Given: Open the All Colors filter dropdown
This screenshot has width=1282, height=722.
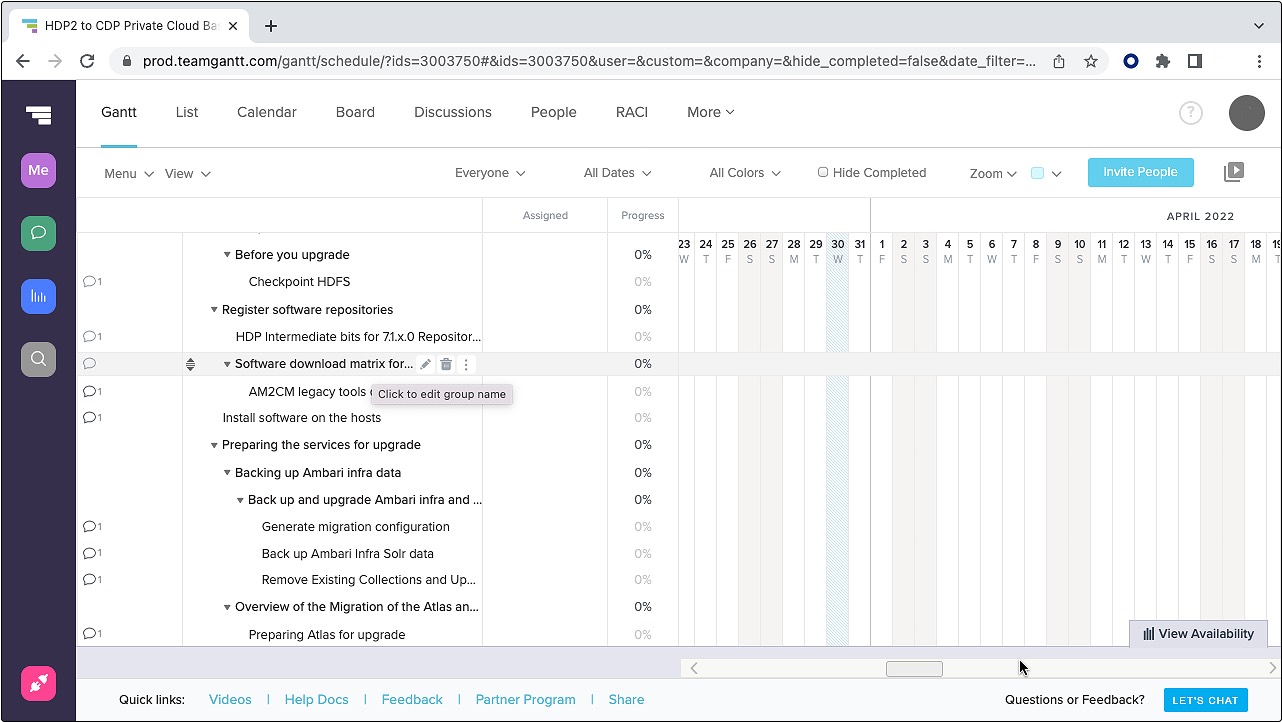Looking at the screenshot, I should tap(745, 173).
